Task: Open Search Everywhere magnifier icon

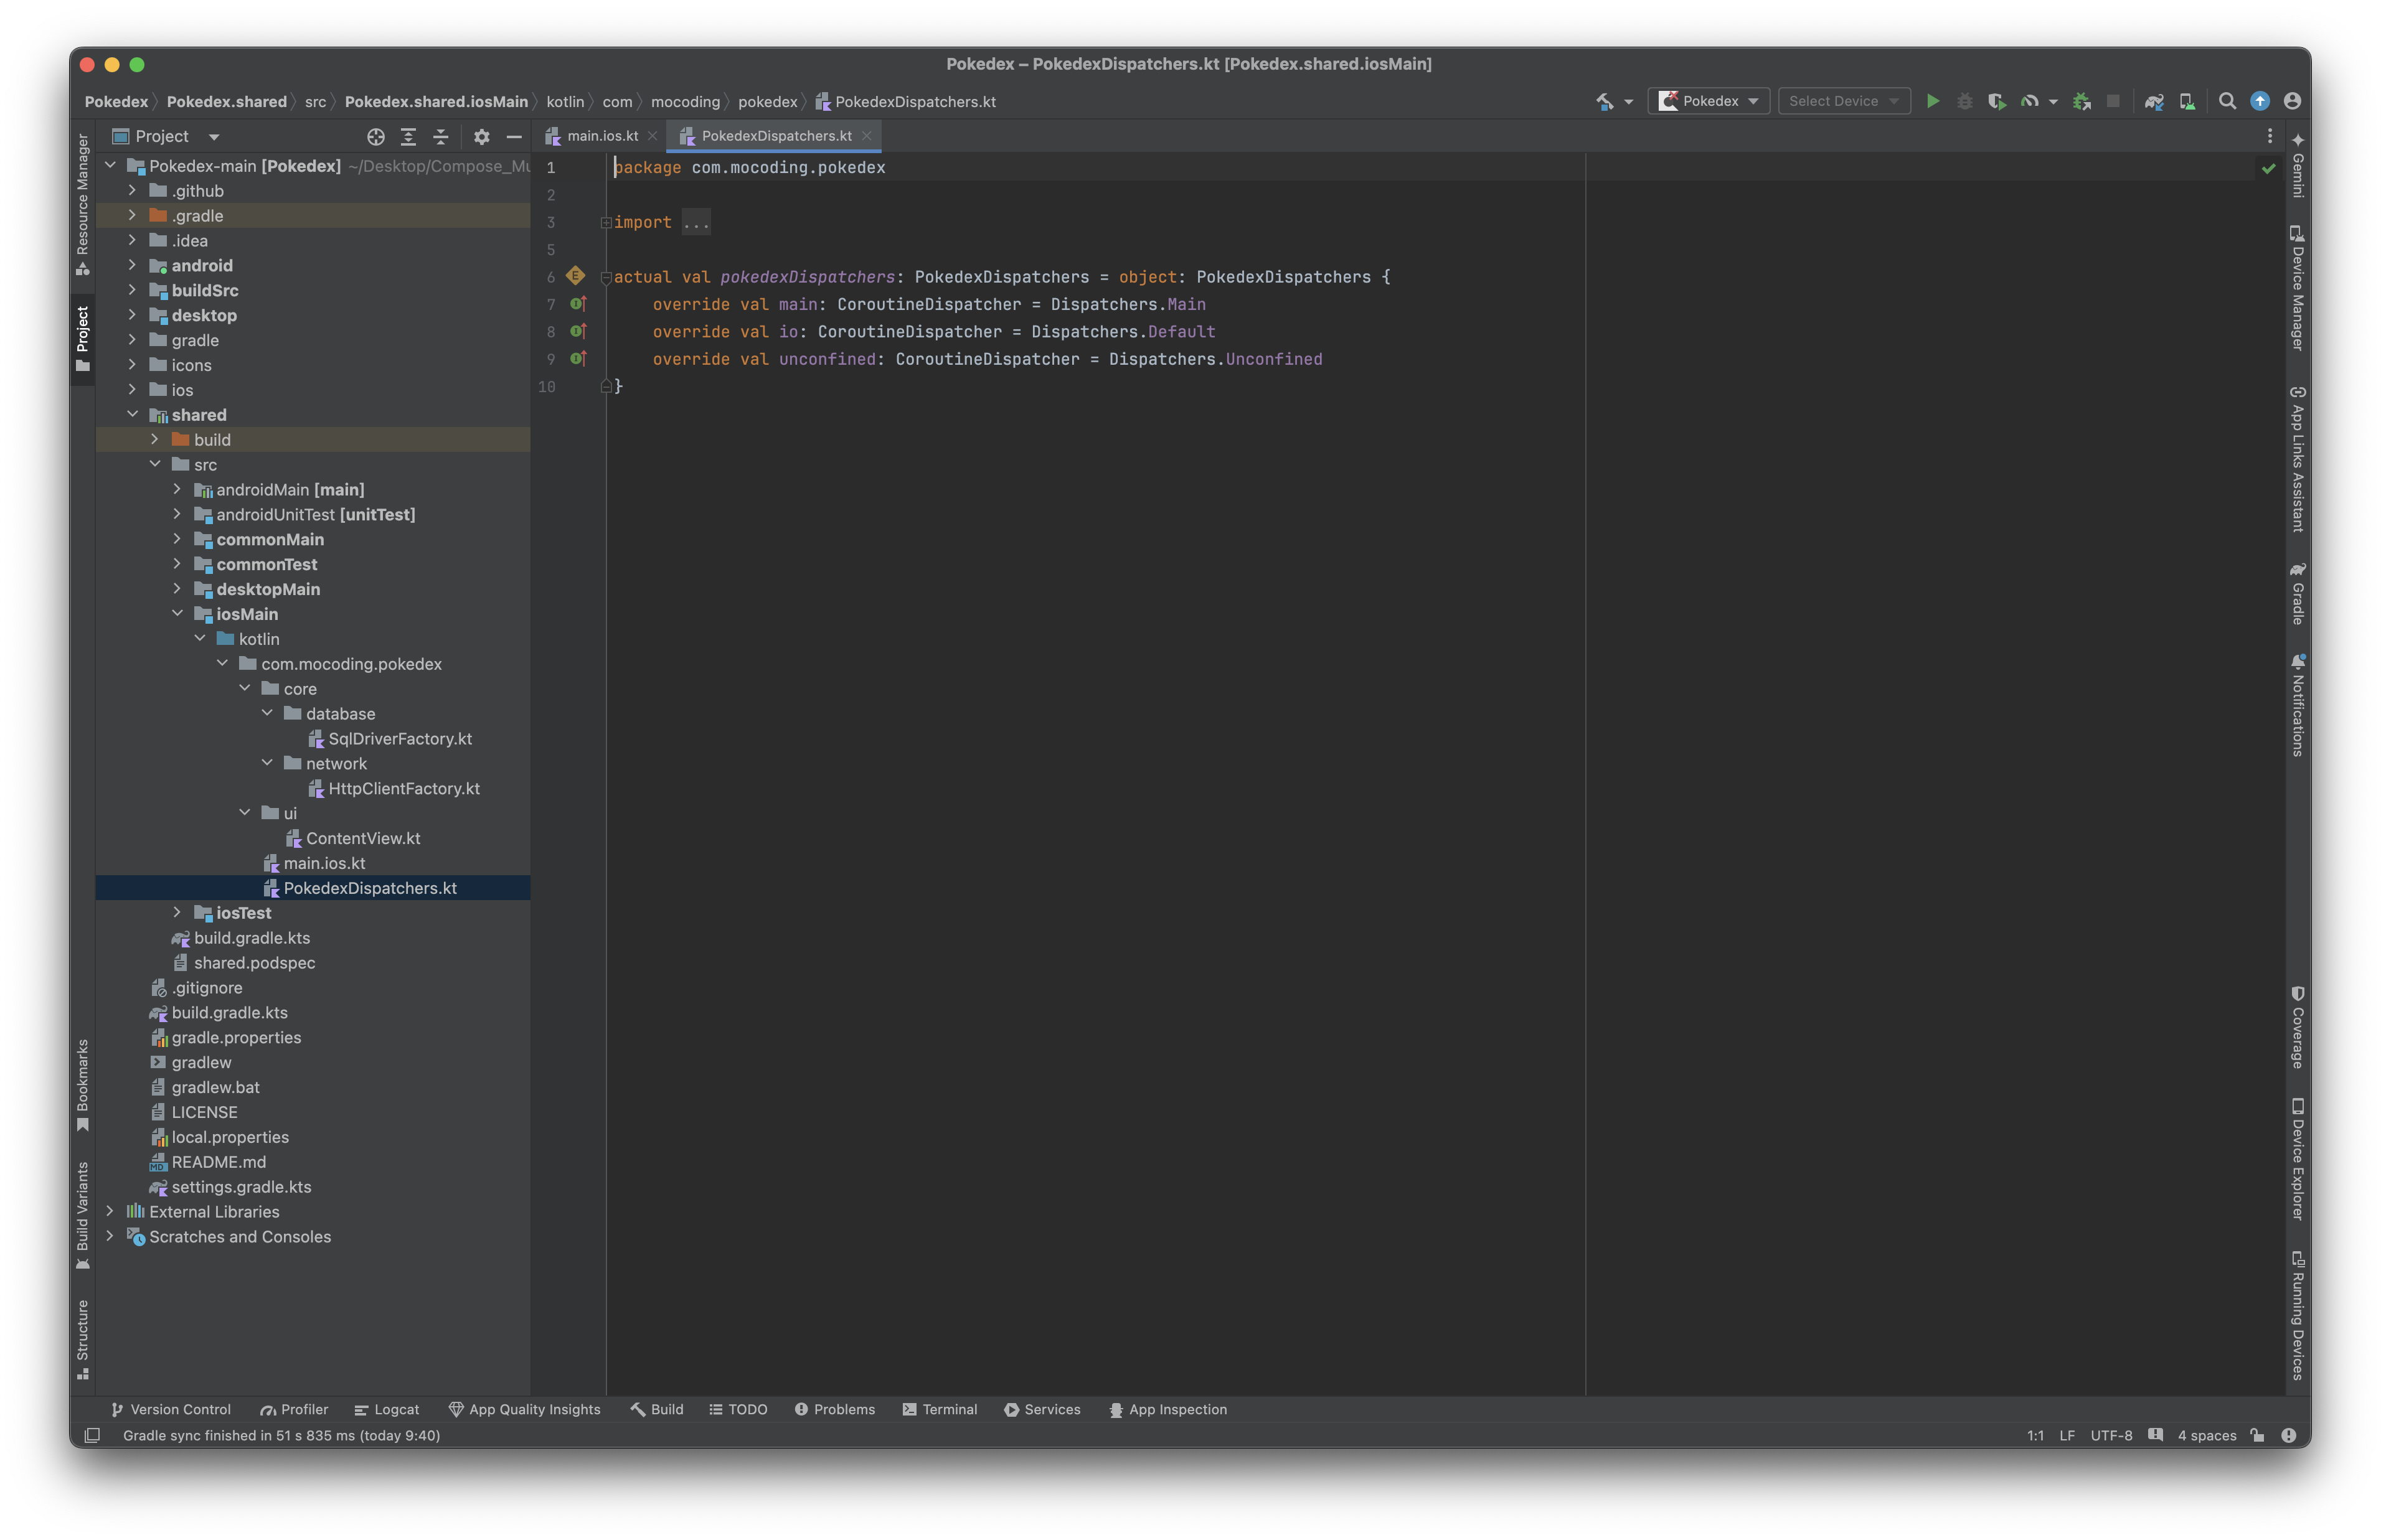Action: pyautogui.click(x=2227, y=101)
